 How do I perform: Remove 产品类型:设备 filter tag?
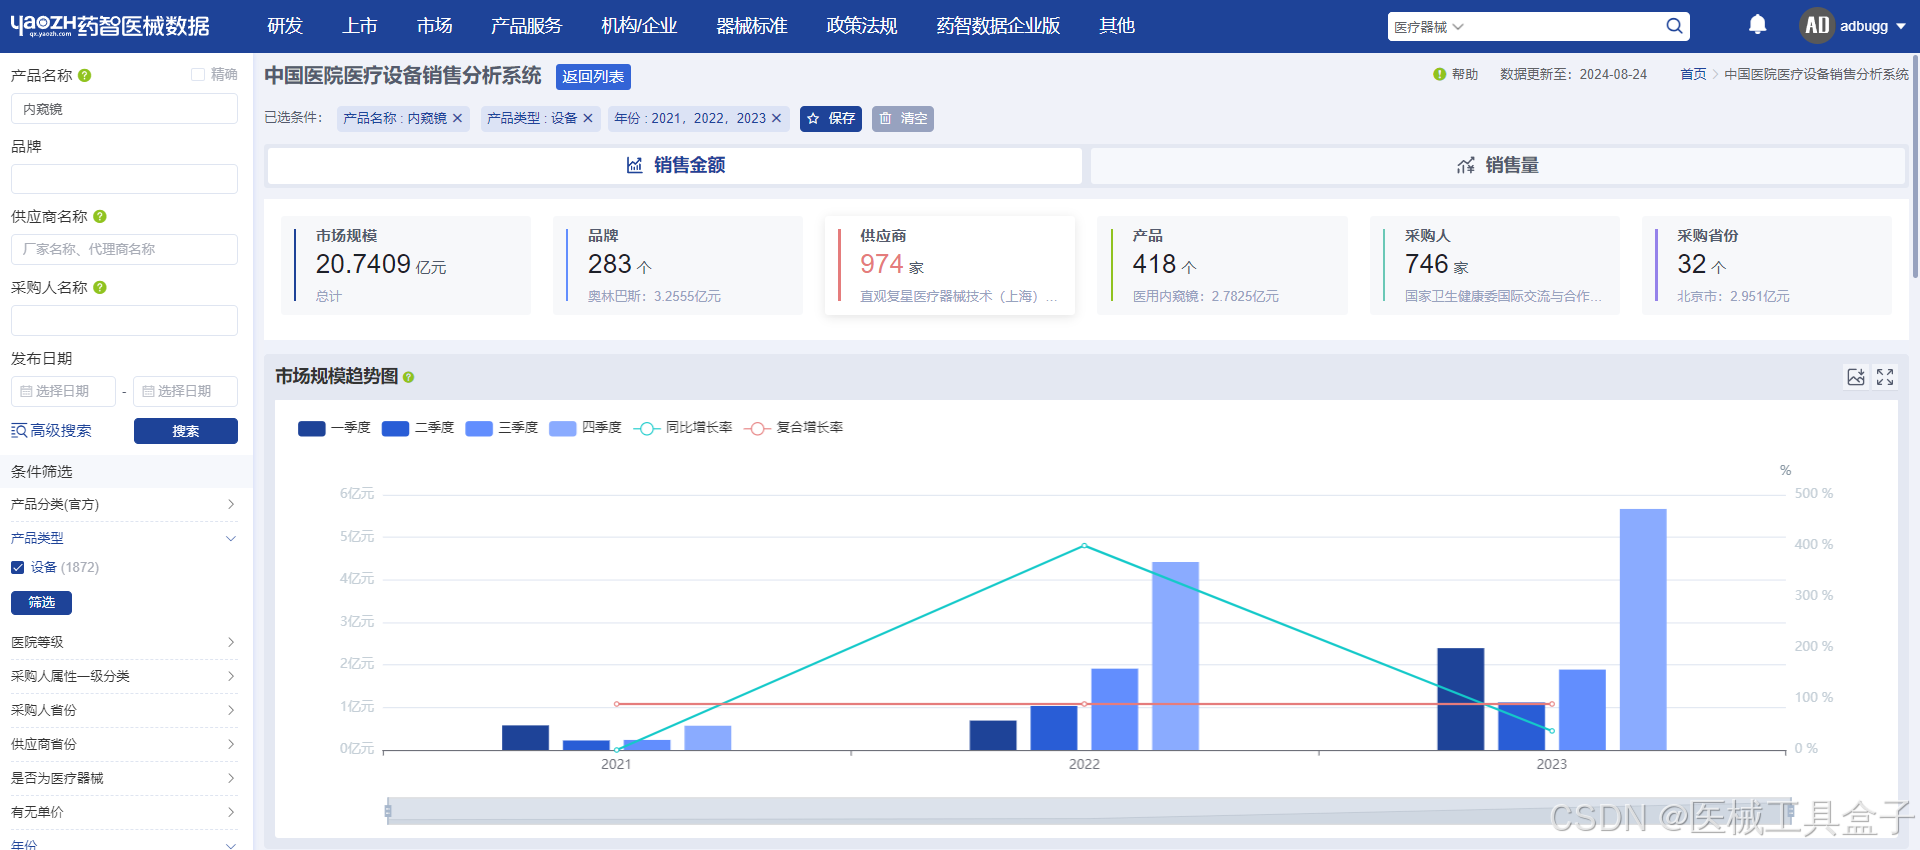click(588, 118)
